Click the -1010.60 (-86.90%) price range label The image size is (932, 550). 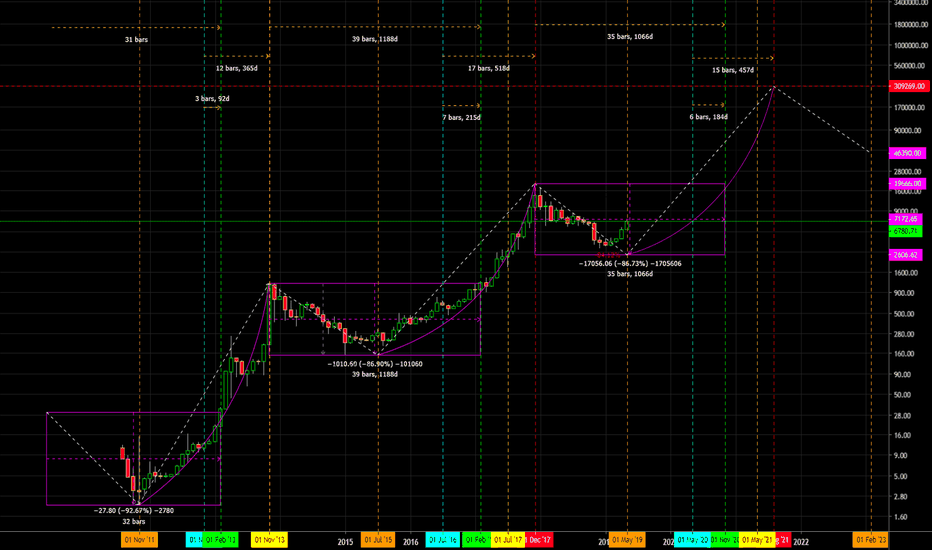(x=375, y=364)
